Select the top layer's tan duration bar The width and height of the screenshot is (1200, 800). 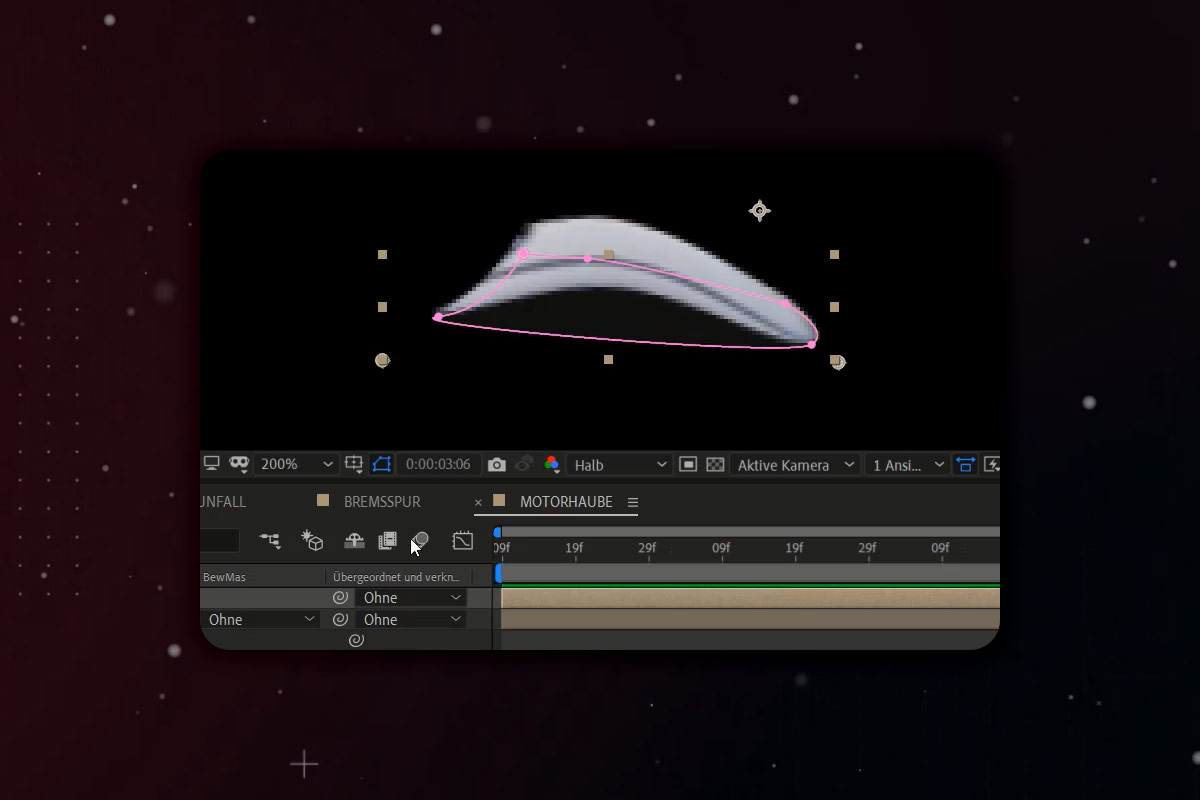pyautogui.click(x=750, y=597)
